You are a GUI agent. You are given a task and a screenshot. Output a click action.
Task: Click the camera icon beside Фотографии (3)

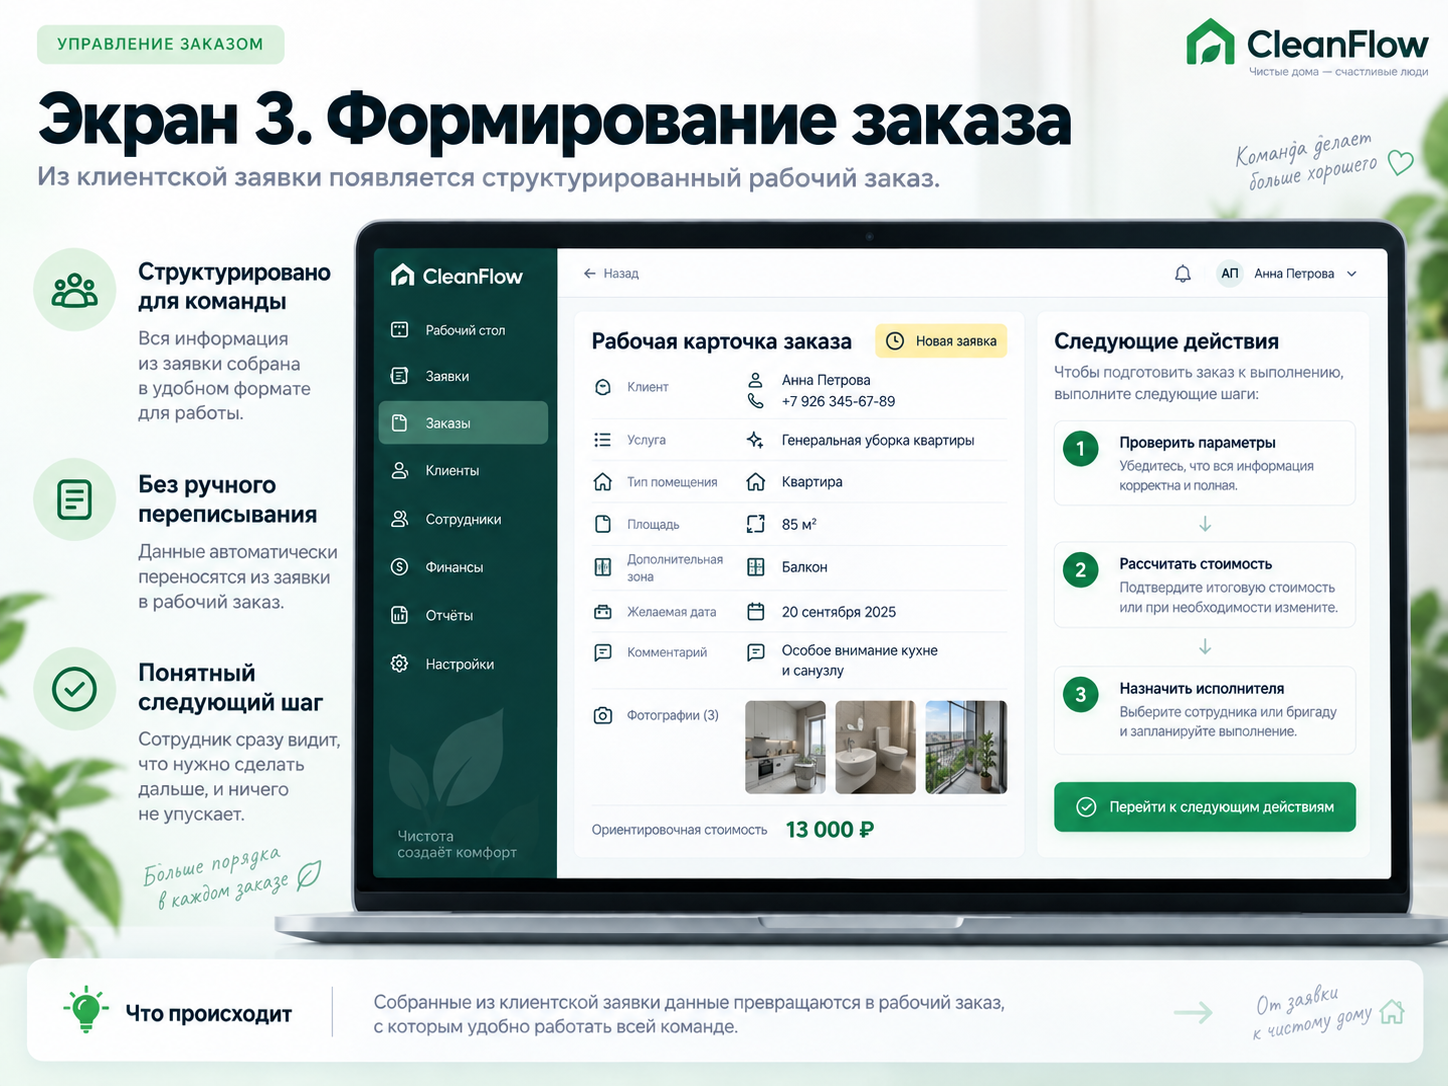[x=603, y=716]
